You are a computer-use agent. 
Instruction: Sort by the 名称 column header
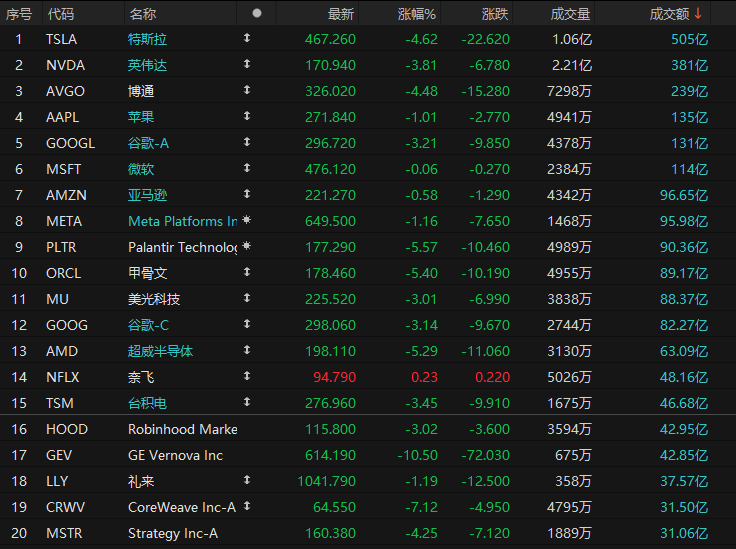[x=143, y=14]
